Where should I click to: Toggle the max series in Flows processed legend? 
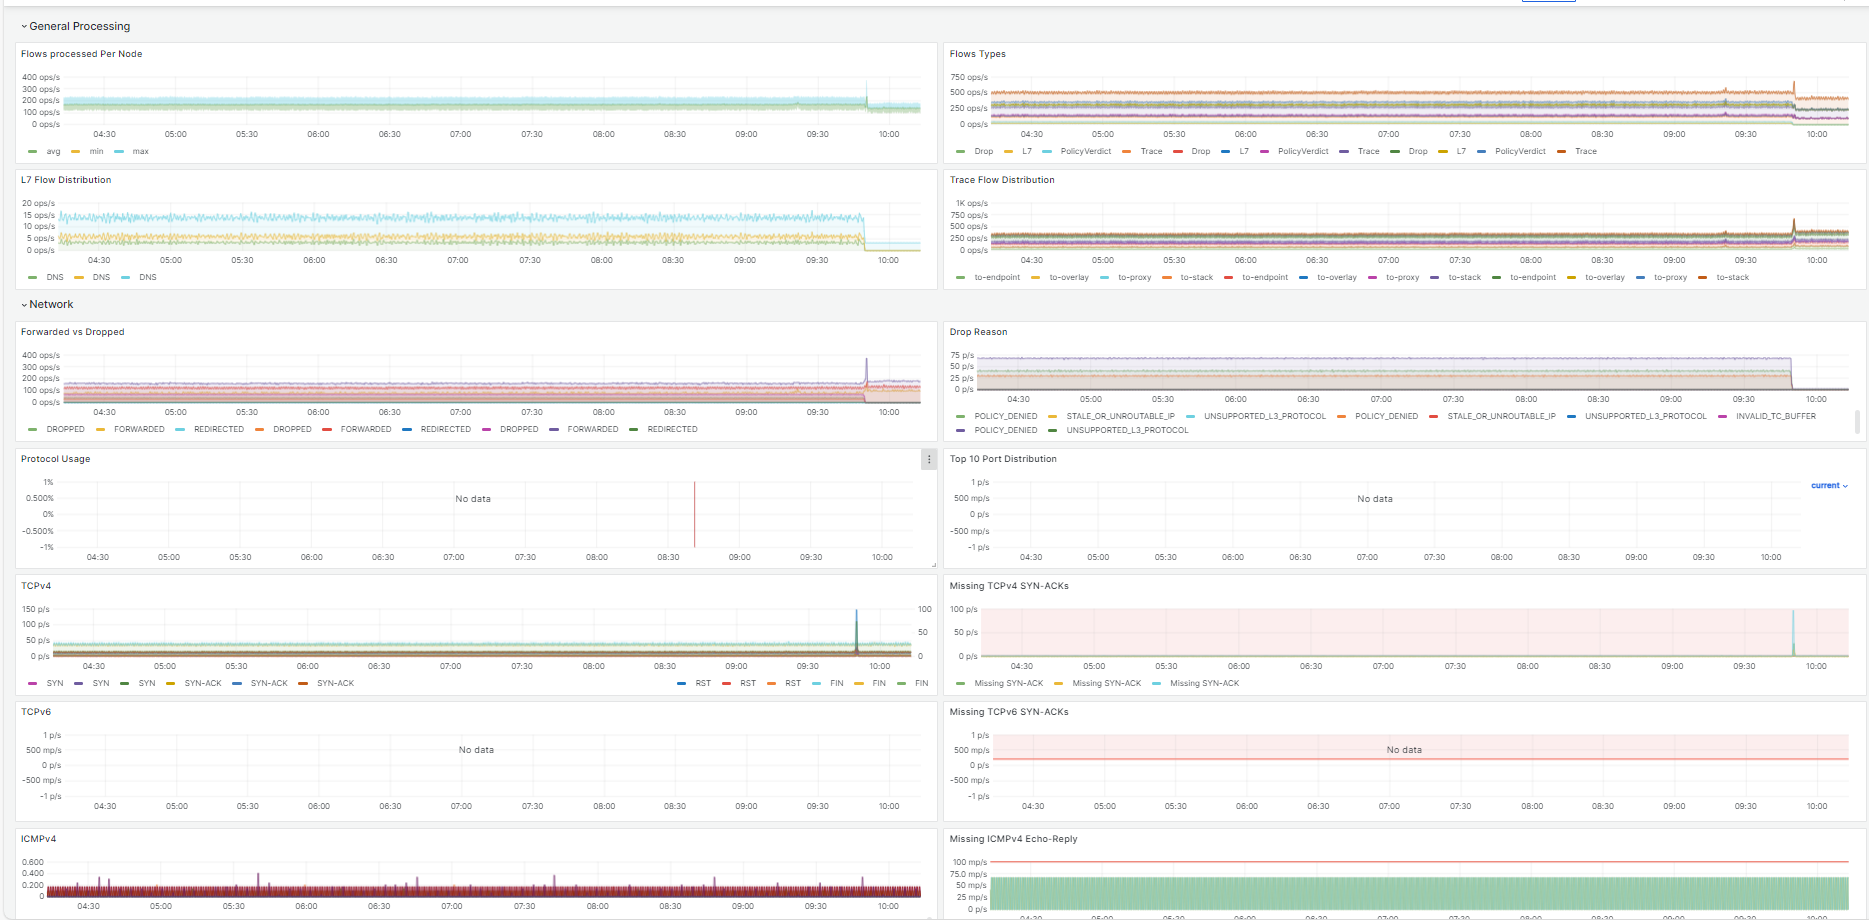[141, 152]
